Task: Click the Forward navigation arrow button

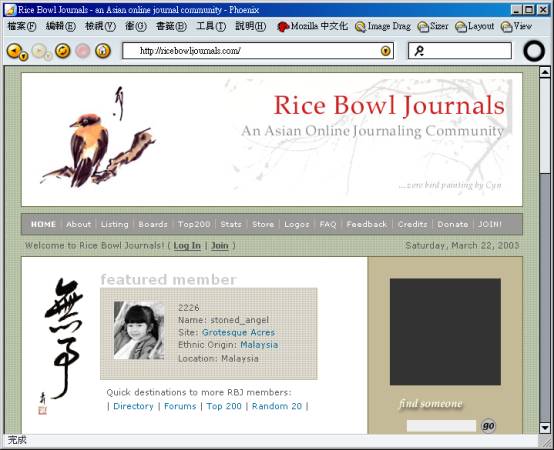Action: [x=39, y=51]
